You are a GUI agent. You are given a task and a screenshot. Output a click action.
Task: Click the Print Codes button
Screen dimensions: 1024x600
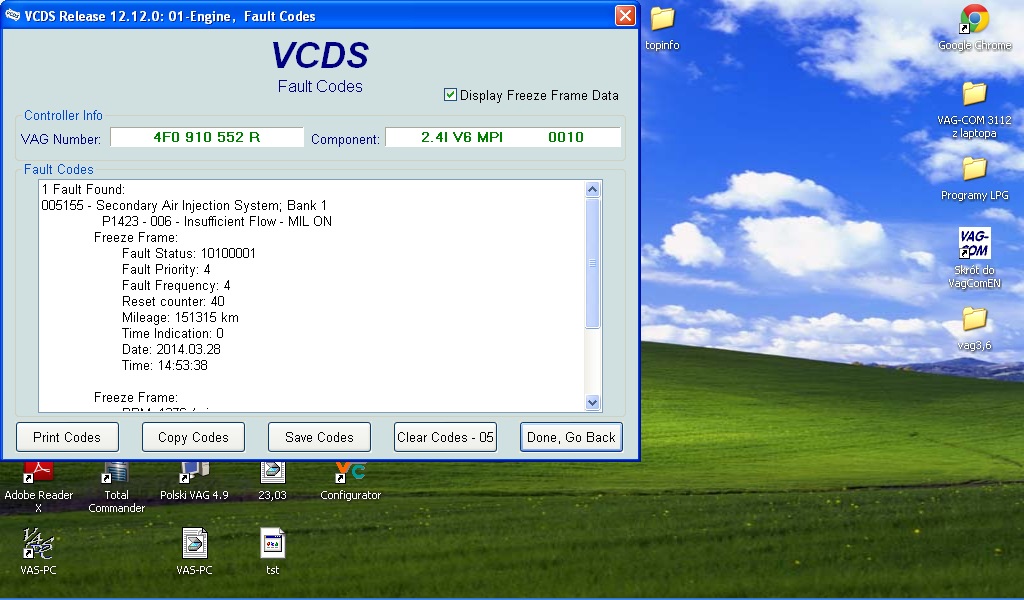point(67,437)
